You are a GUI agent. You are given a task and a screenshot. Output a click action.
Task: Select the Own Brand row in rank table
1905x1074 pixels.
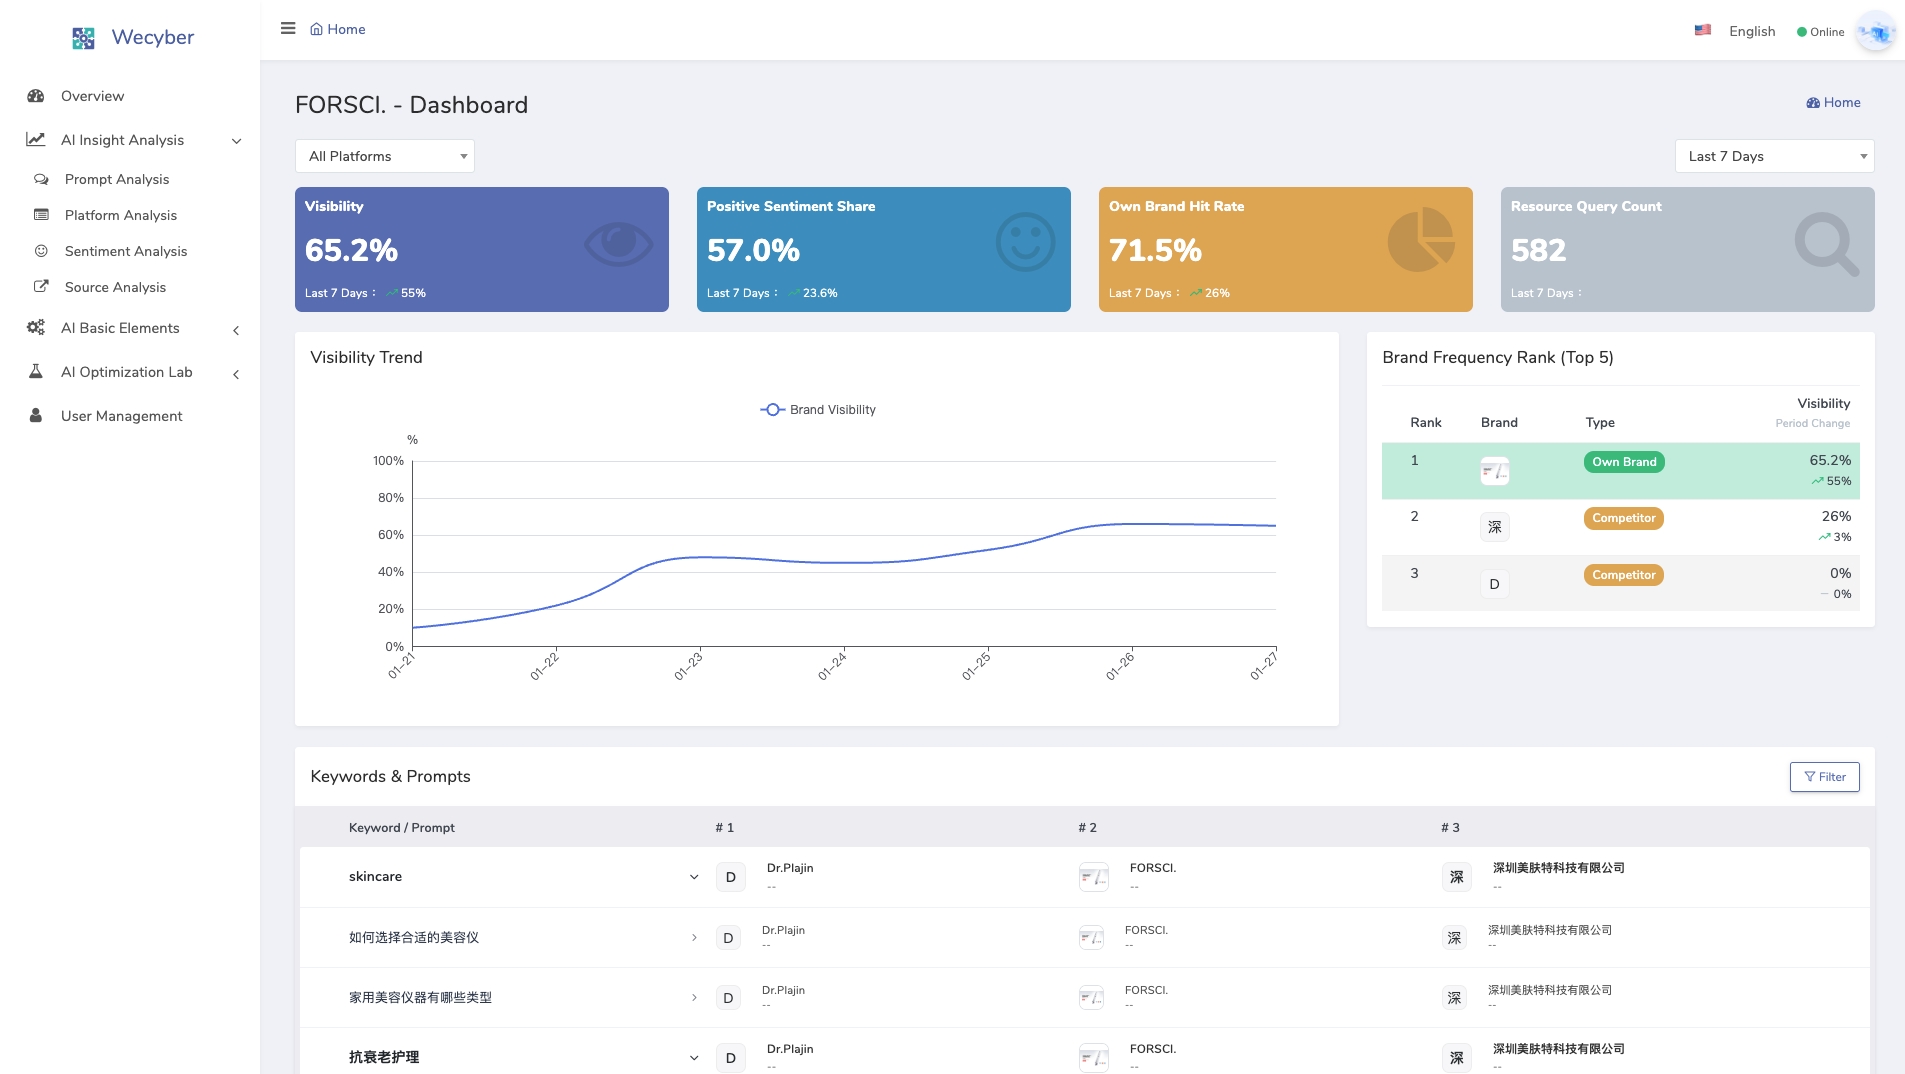click(x=1619, y=471)
